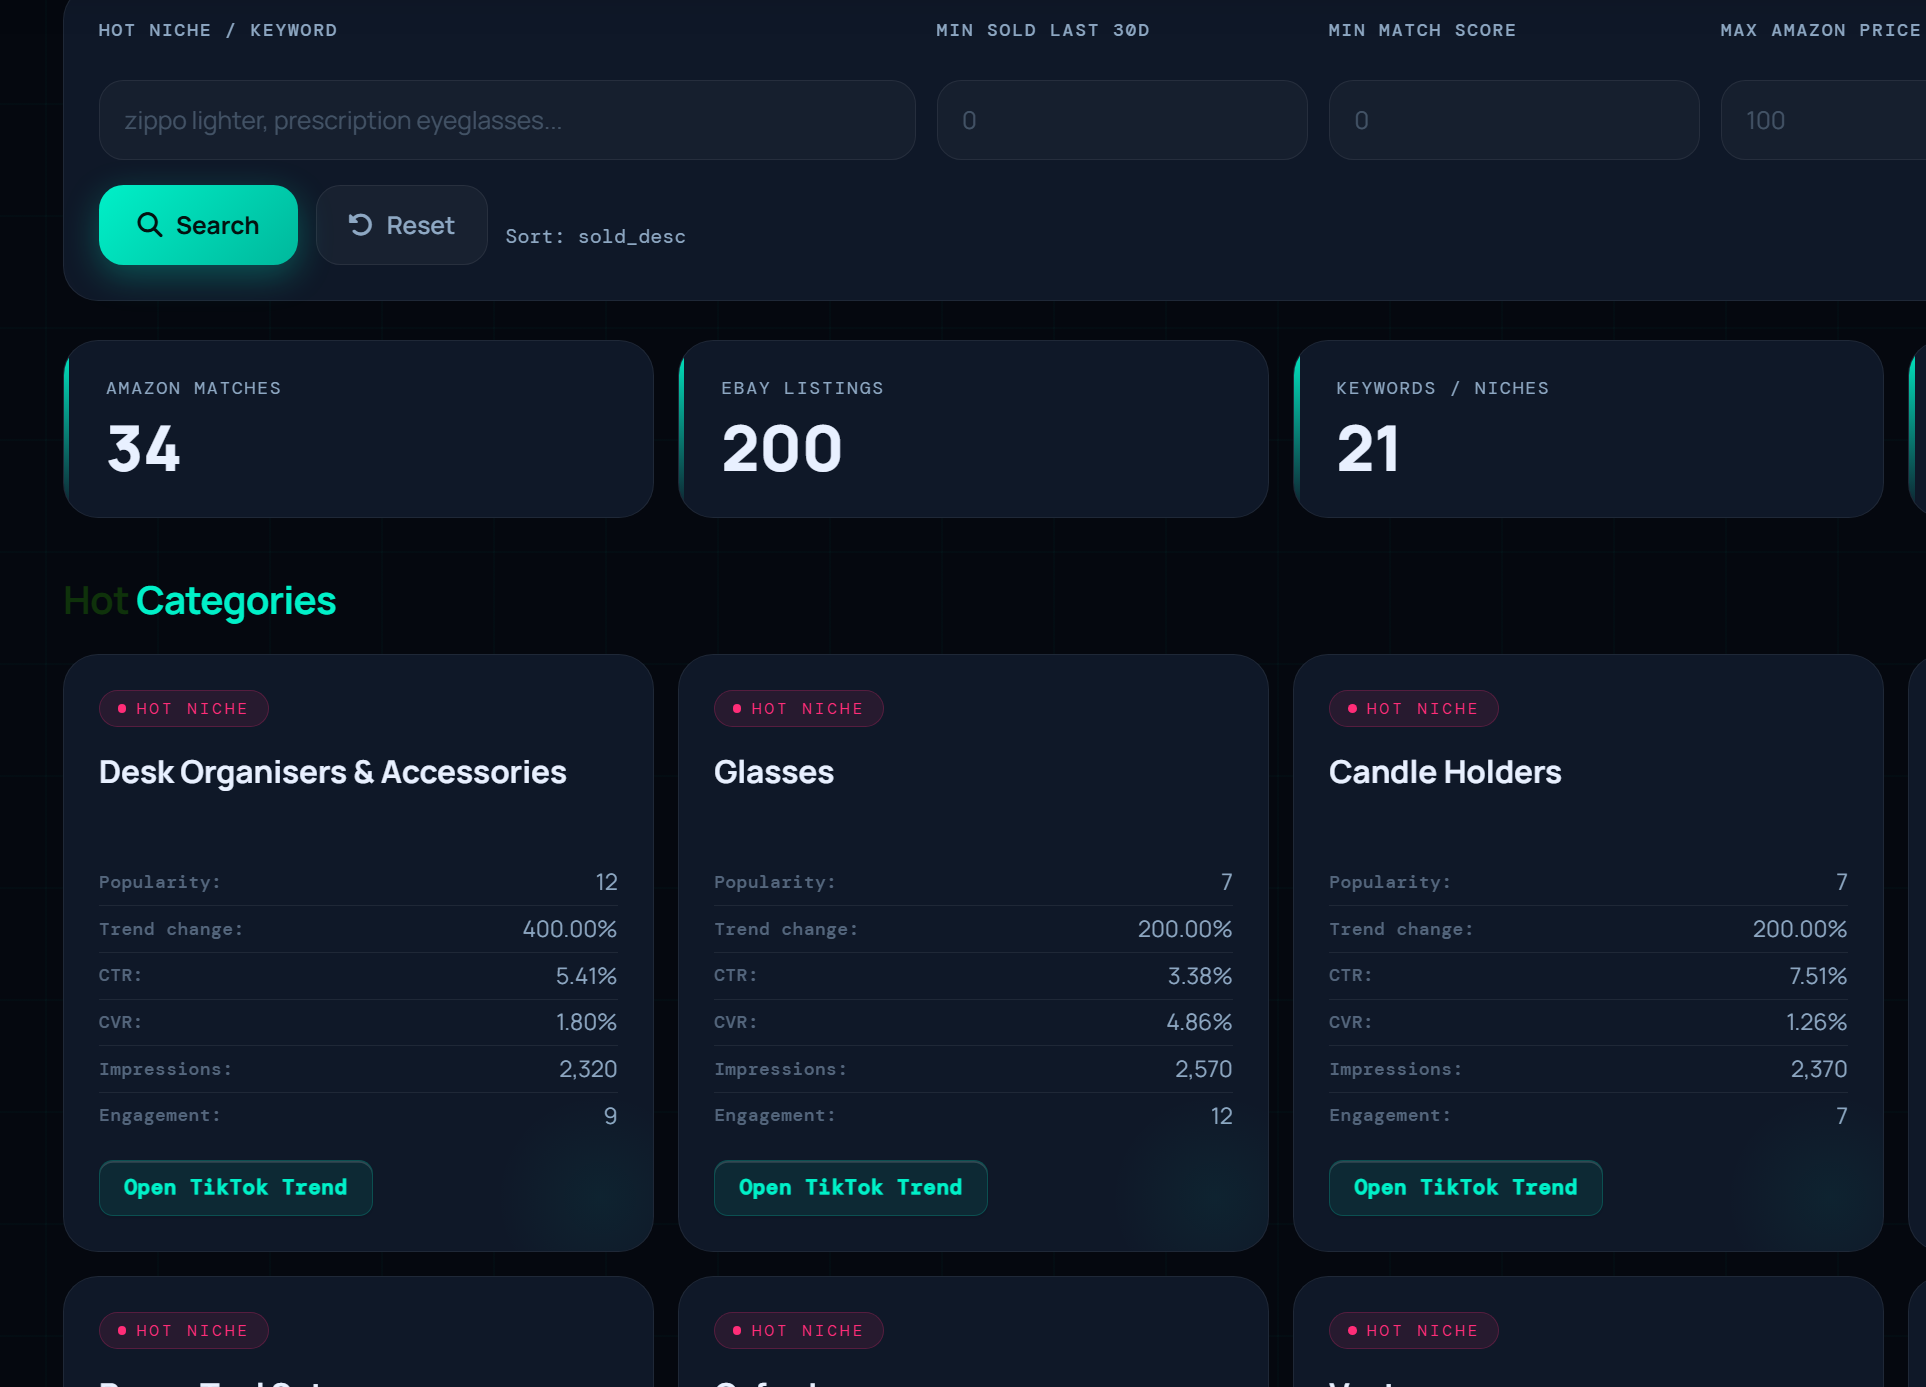Click Hot Niche badge on Desk Organisers card
This screenshot has width=1926, height=1387.
tap(183, 709)
